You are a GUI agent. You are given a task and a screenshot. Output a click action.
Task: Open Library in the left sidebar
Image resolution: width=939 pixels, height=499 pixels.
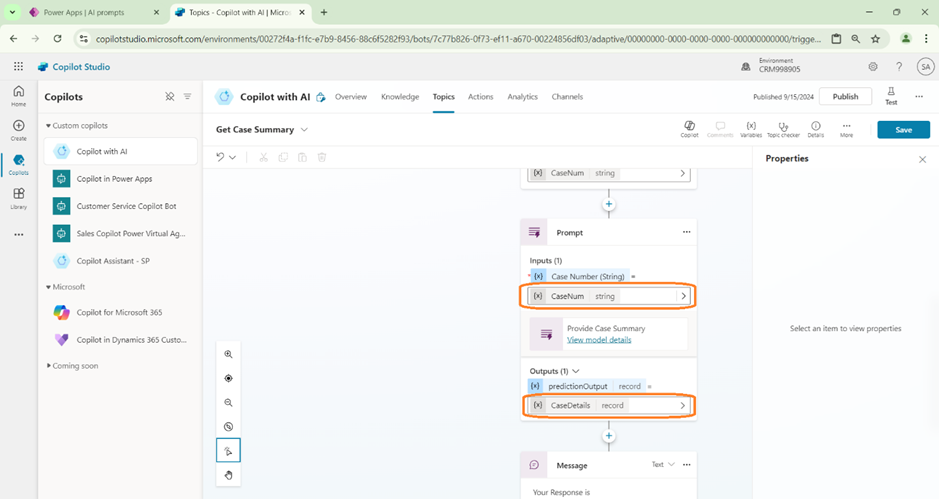tap(18, 197)
